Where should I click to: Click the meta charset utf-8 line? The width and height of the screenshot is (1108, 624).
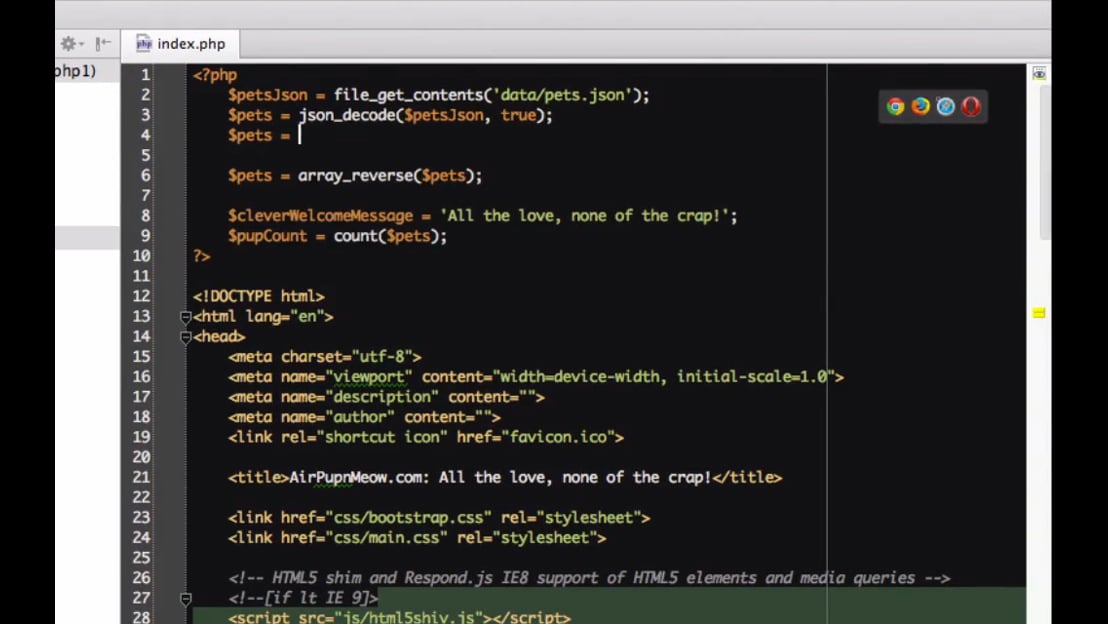point(324,357)
